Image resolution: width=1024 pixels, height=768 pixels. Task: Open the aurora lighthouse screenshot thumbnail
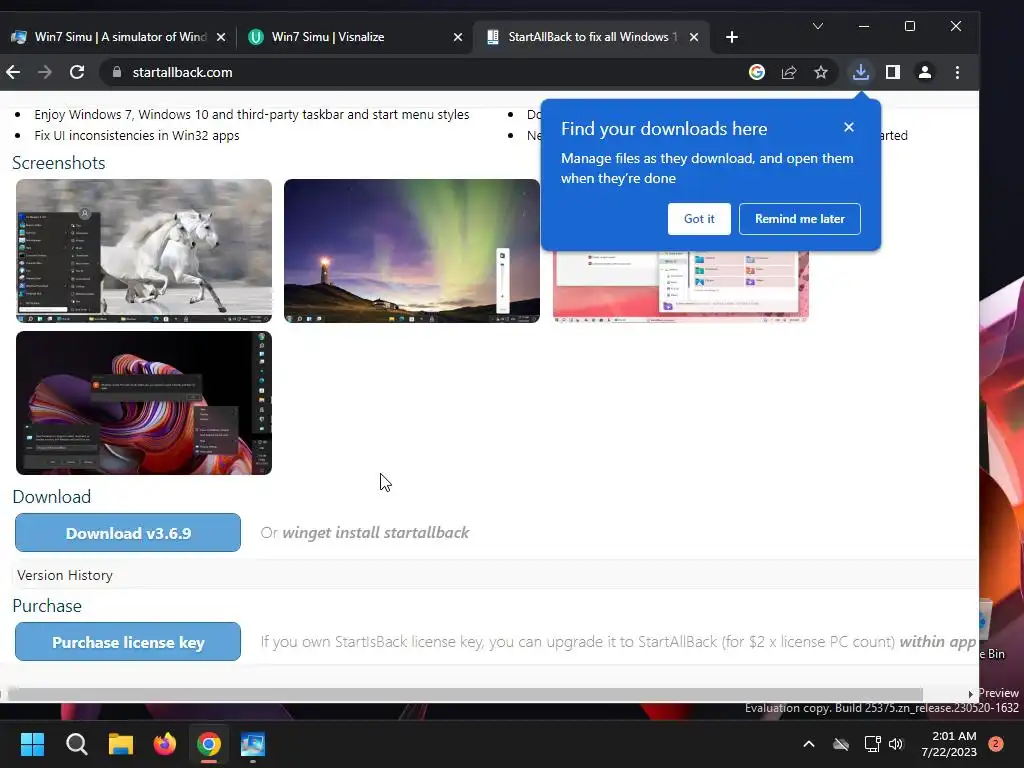click(412, 251)
